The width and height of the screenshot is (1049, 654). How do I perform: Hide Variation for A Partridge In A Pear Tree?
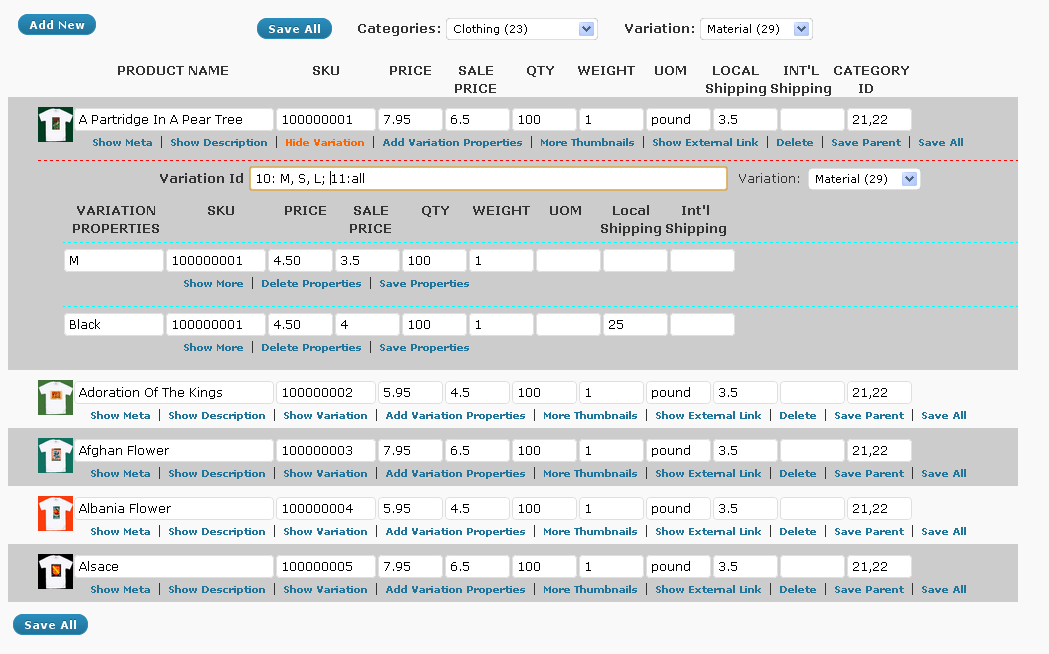[324, 142]
